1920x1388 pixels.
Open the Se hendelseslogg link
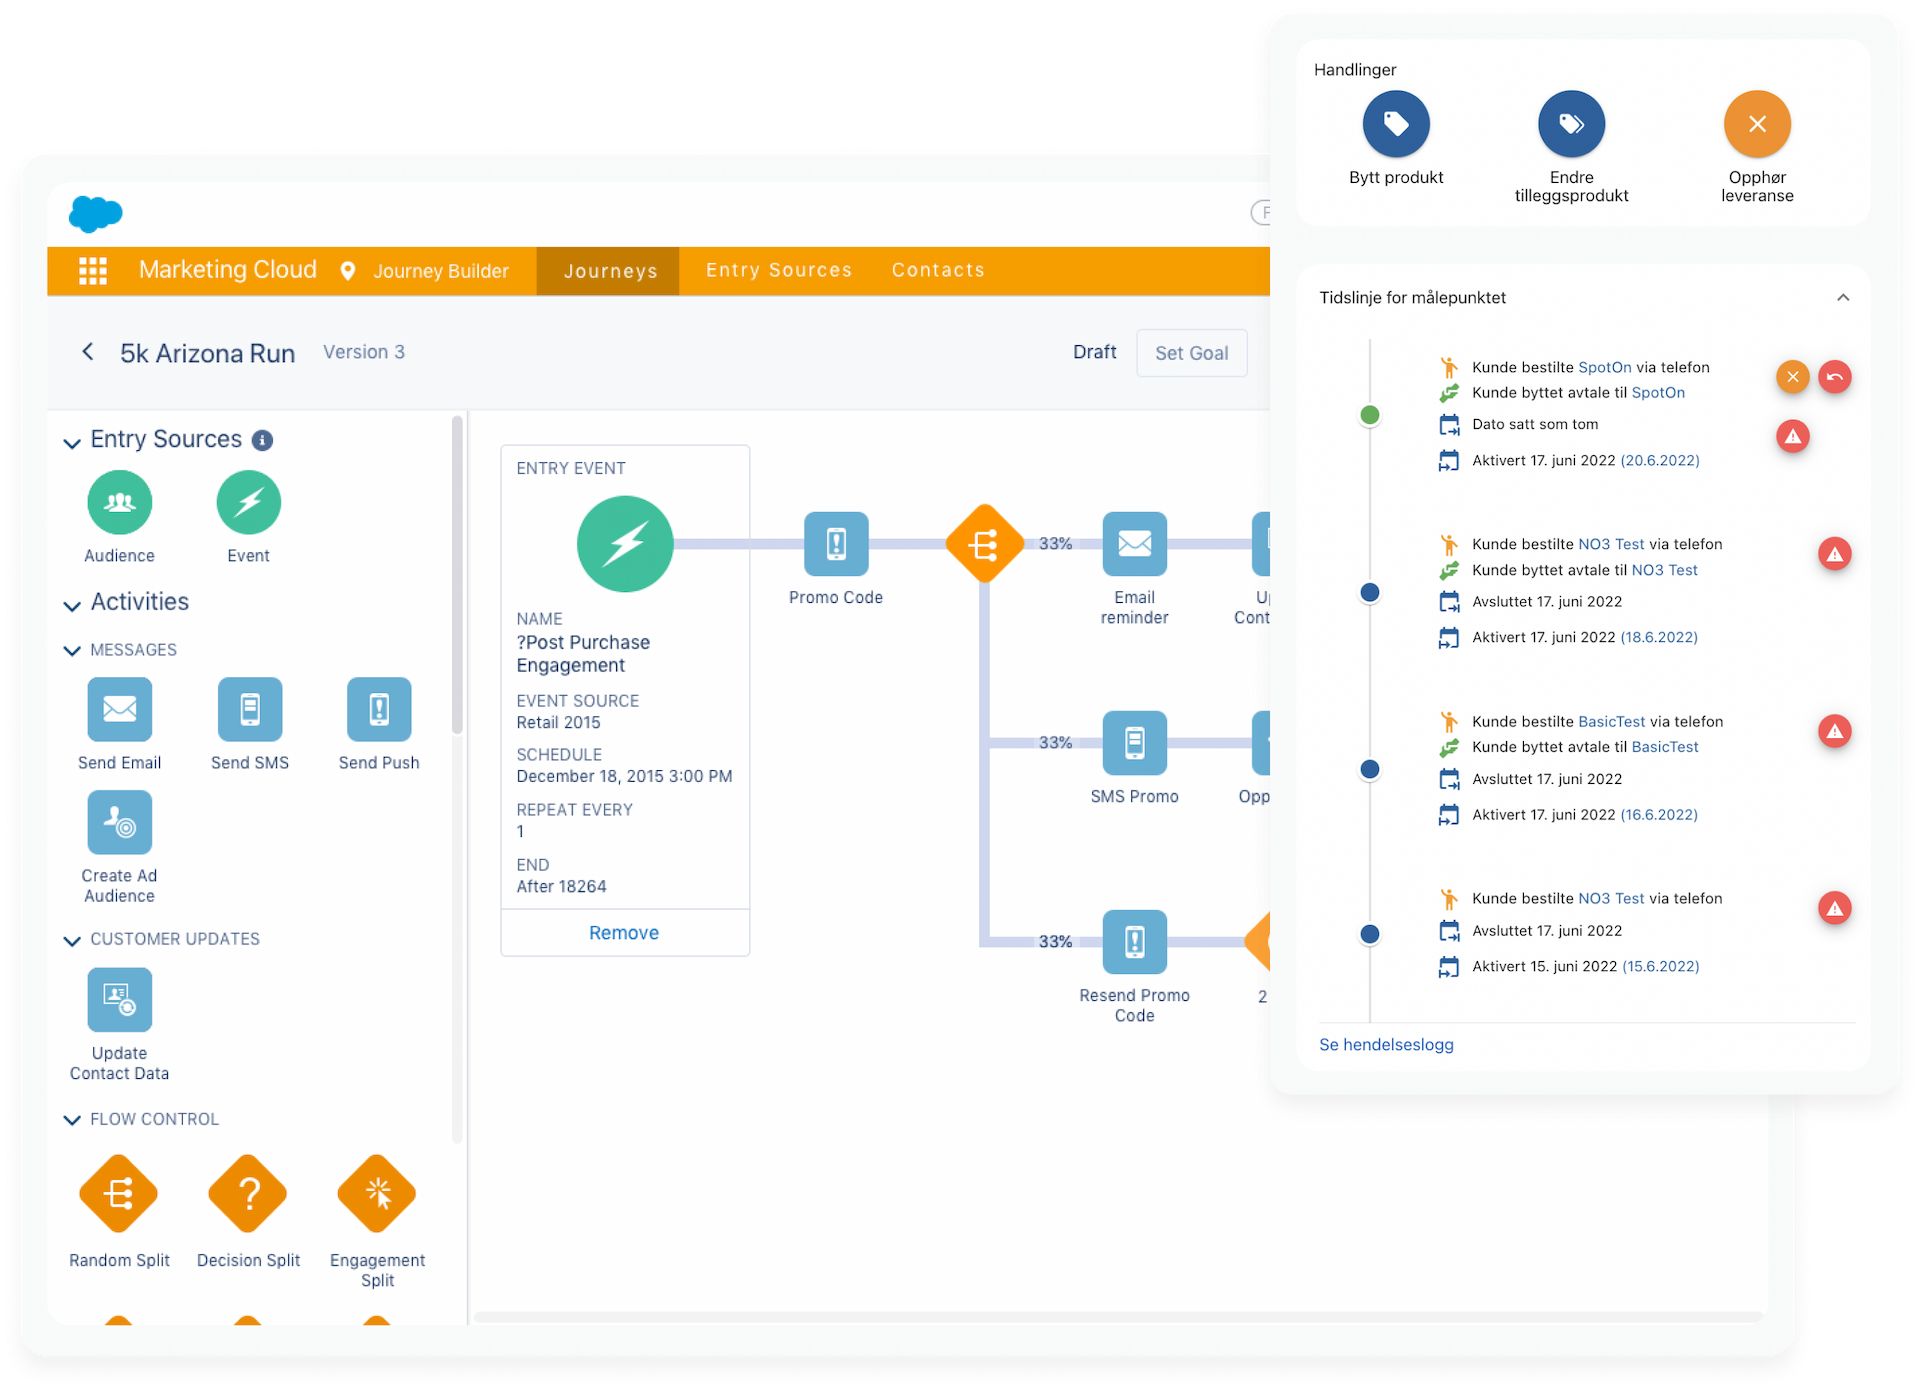pyautogui.click(x=1386, y=1045)
